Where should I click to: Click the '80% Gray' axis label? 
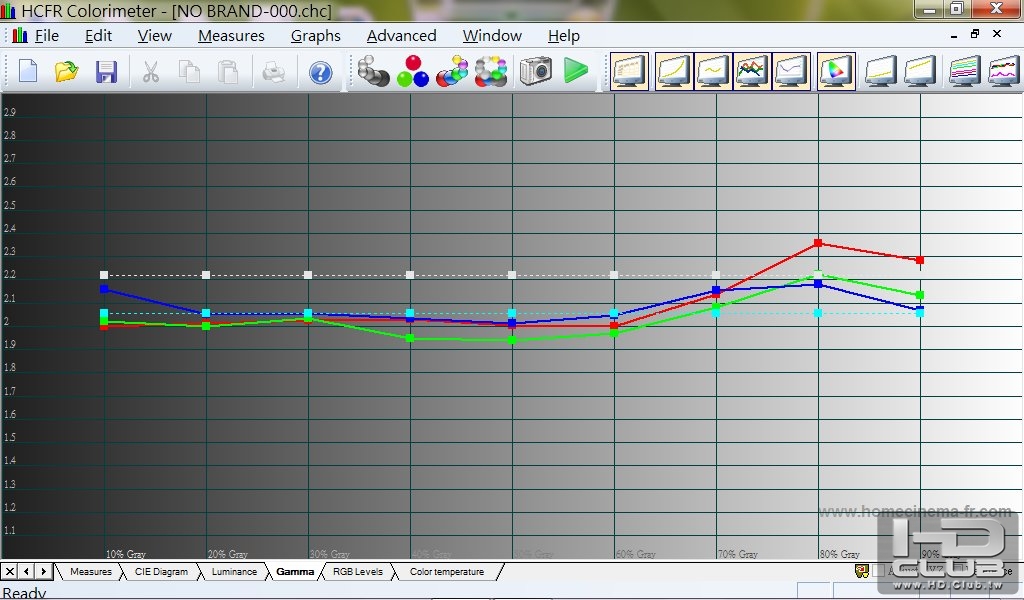[840, 554]
